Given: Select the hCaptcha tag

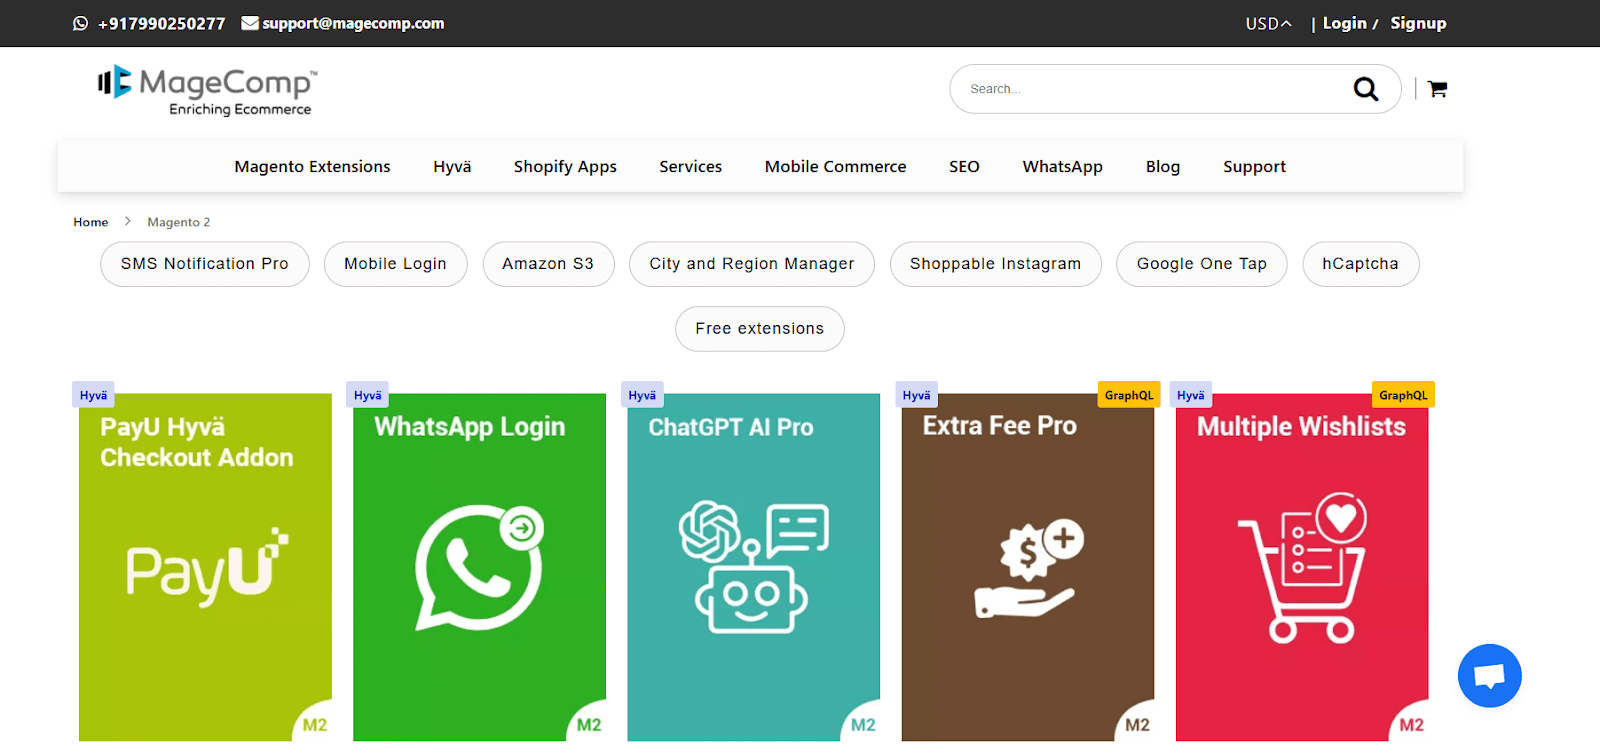Looking at the screenshot, I should 1361,264.
